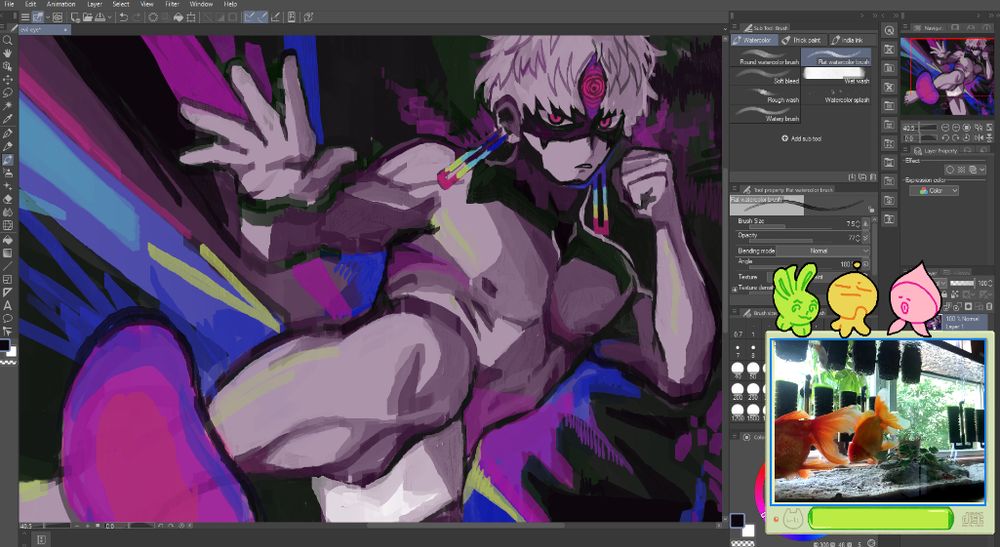Click the Save icon in command bar
1000x547 pixels.
[99, 17]
